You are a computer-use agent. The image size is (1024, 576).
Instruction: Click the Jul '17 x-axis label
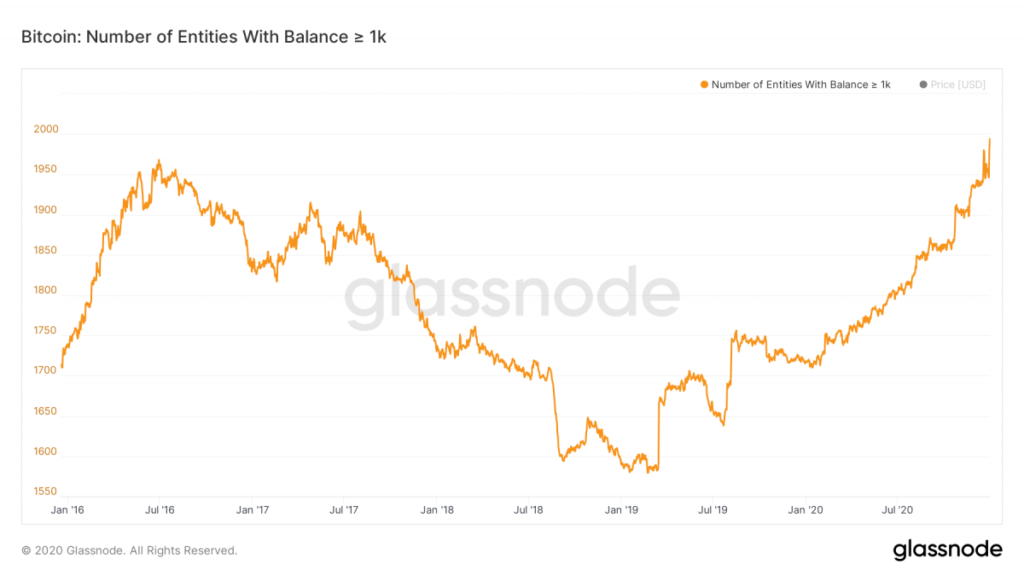click(344, 510)
